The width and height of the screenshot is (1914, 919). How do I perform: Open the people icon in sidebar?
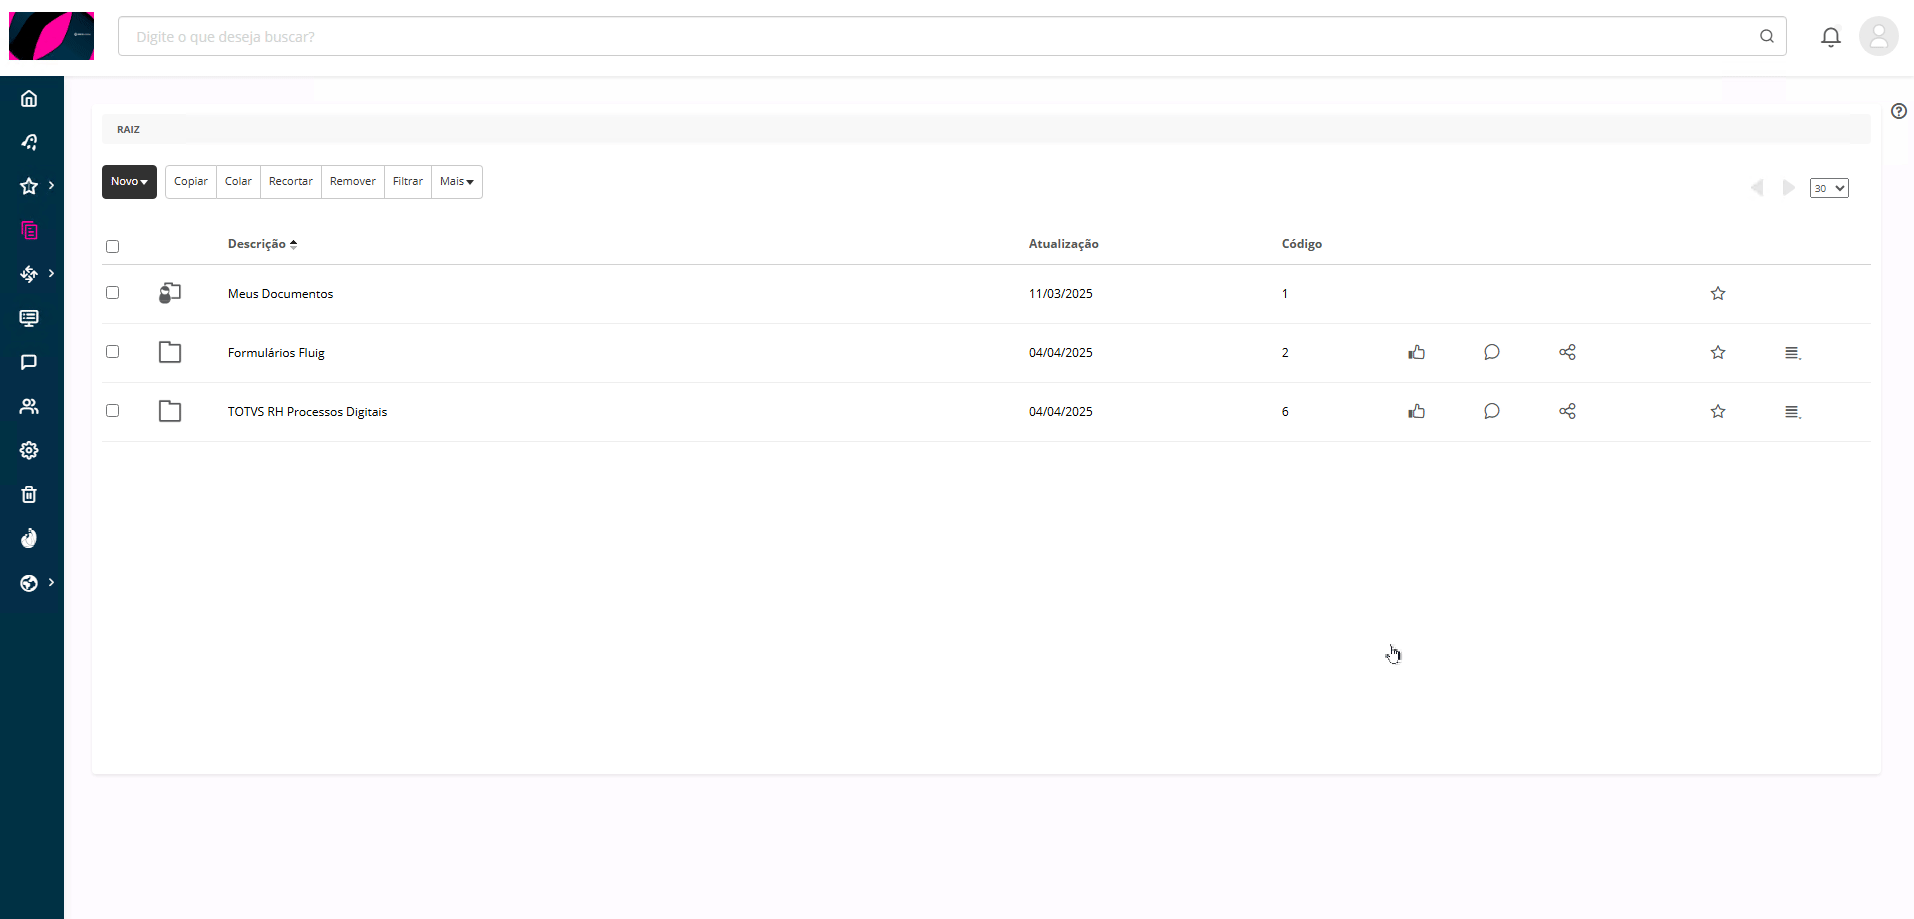(x=29, y=406)
